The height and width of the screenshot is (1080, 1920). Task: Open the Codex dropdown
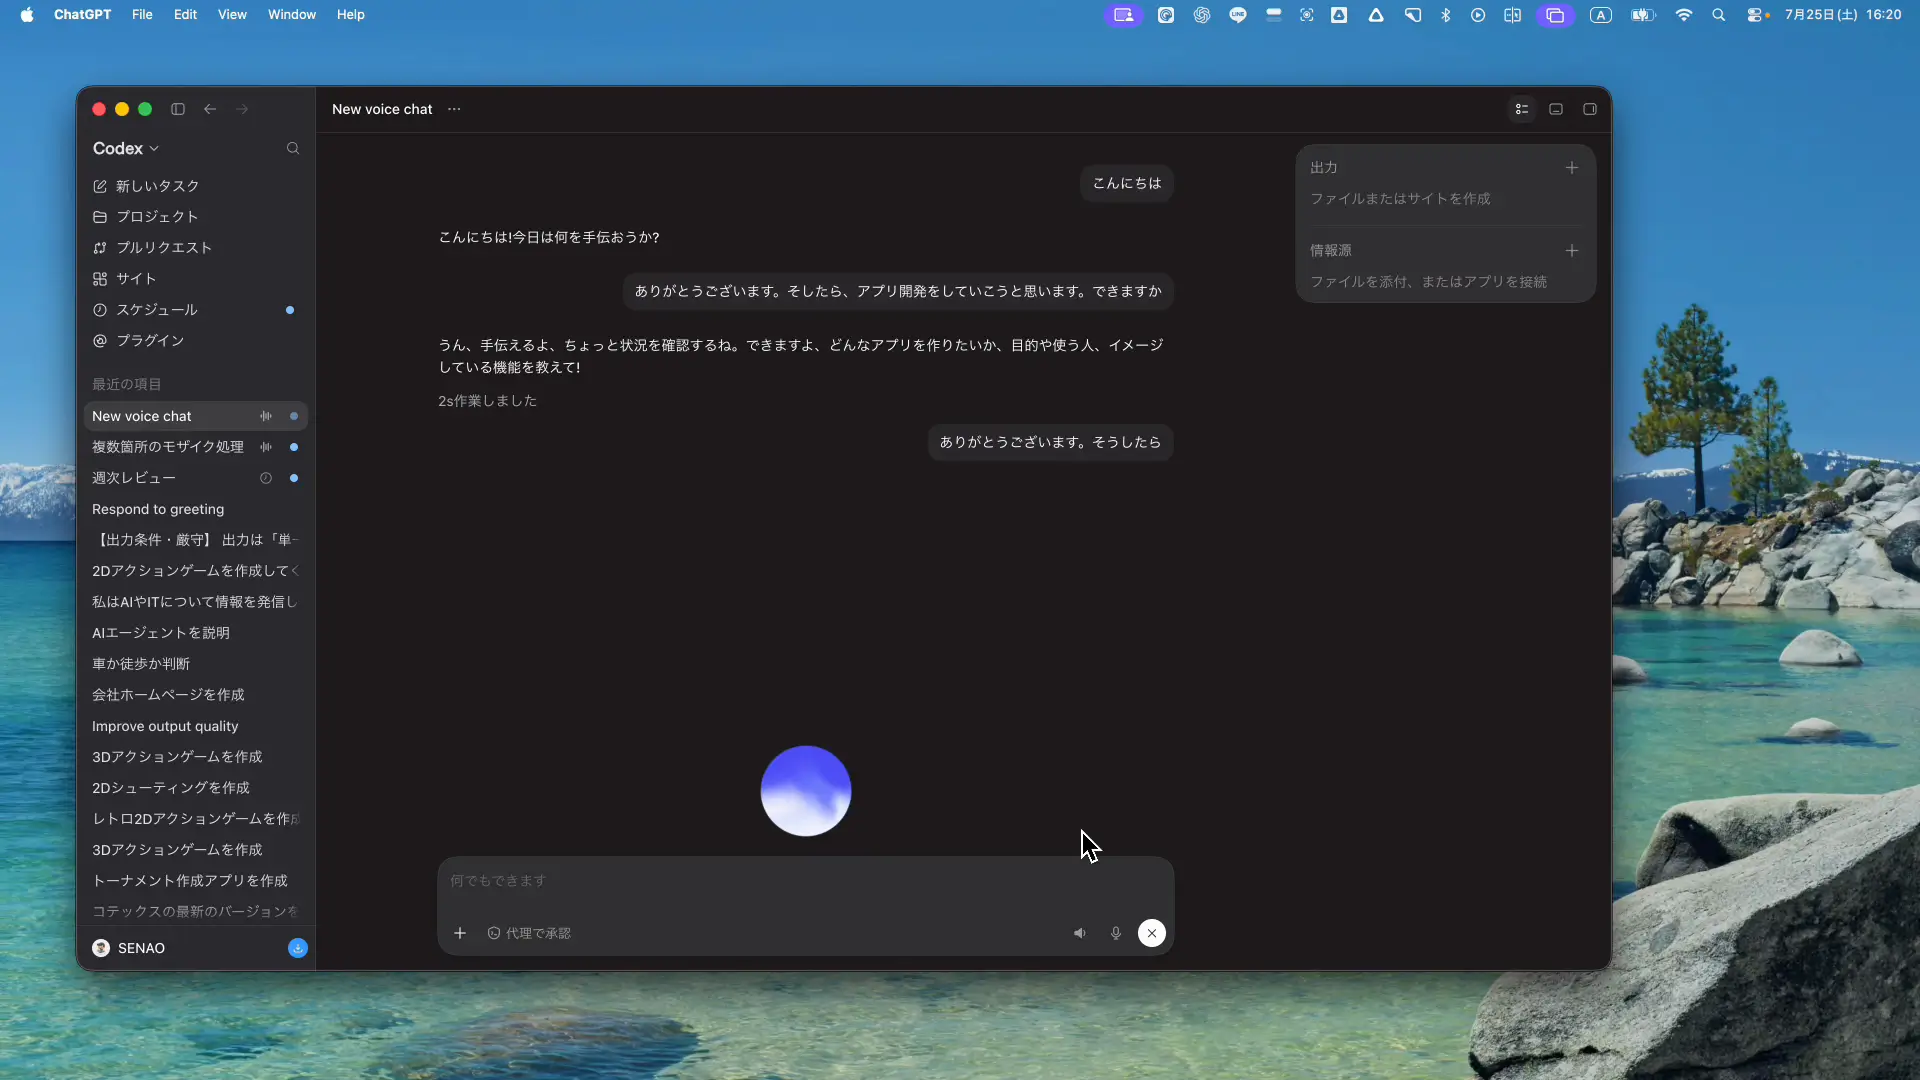(126, 148)
